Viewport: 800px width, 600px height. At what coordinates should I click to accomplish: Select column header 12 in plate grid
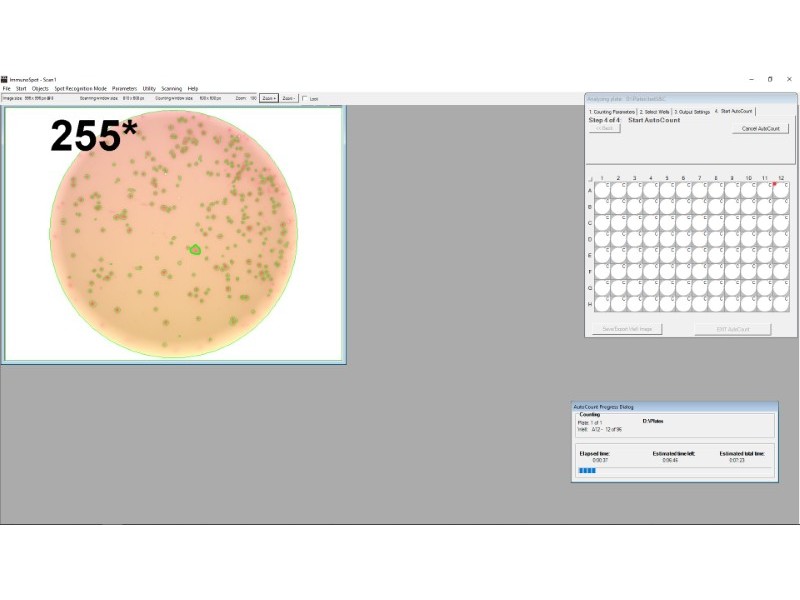coord(781,176)
